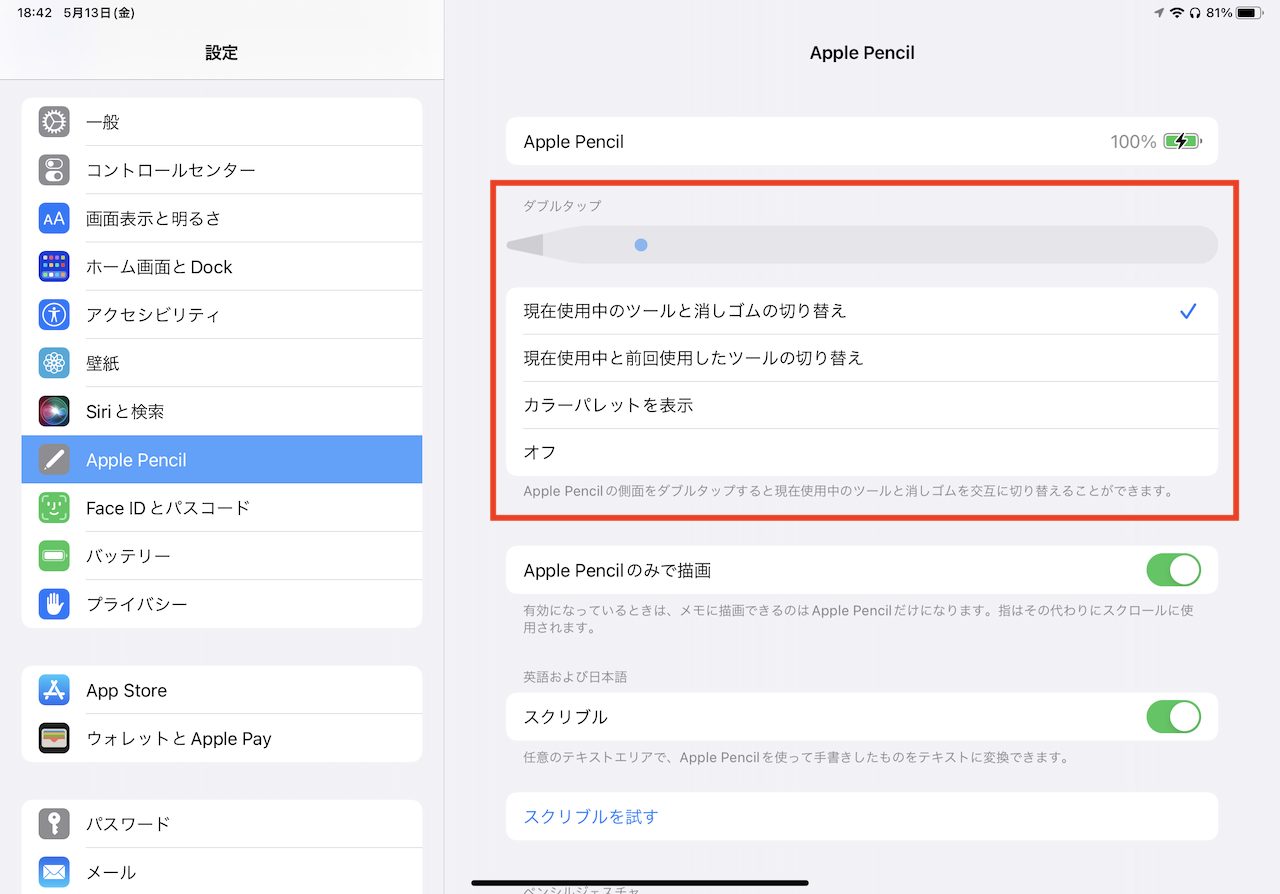Tap the Apple Pencil charging battery icon
1280x894 pixels.
tap(1183, 141)
